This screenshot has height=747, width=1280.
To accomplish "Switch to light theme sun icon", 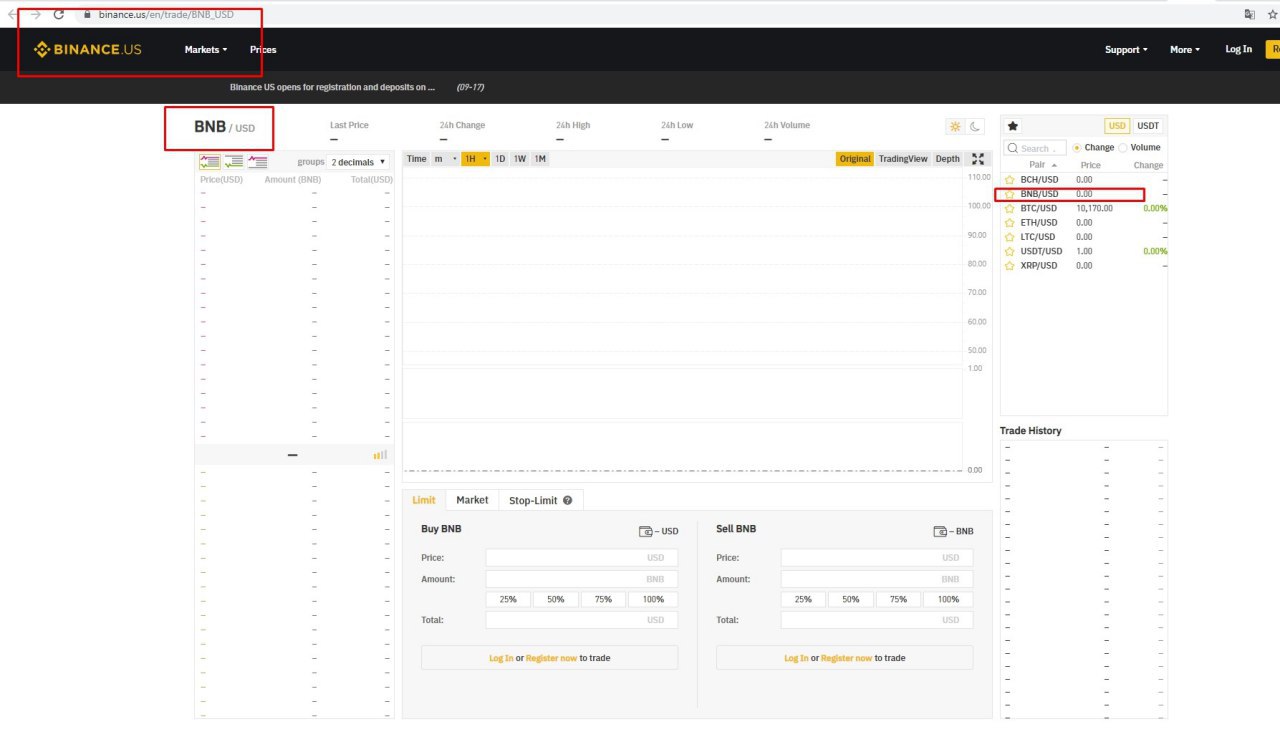I will pyautogui.click(x=955, y=126).
